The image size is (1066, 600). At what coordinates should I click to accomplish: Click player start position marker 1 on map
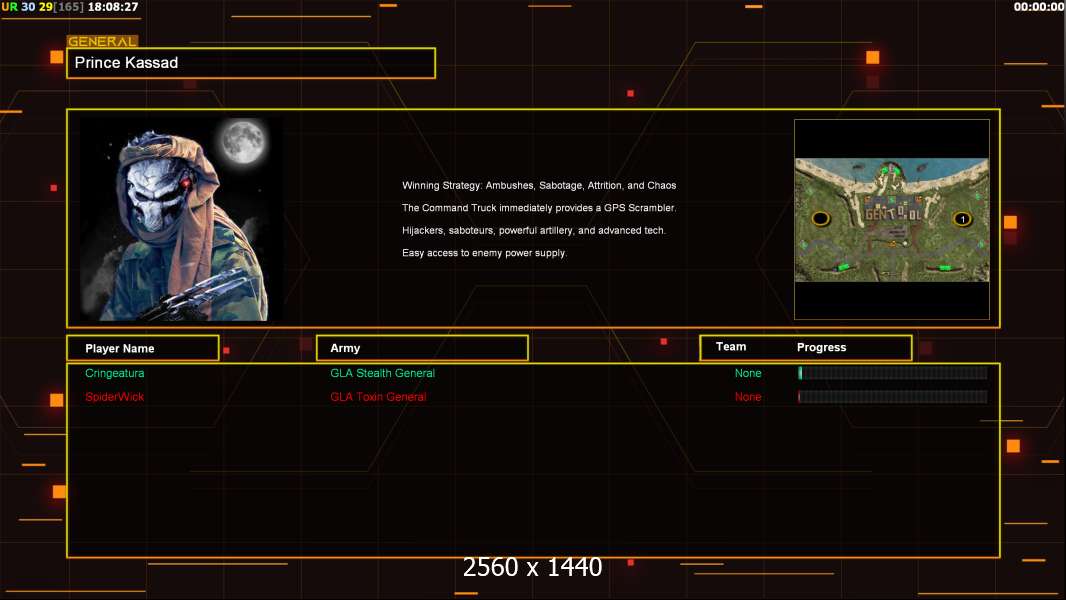click(x=962, y=219)
